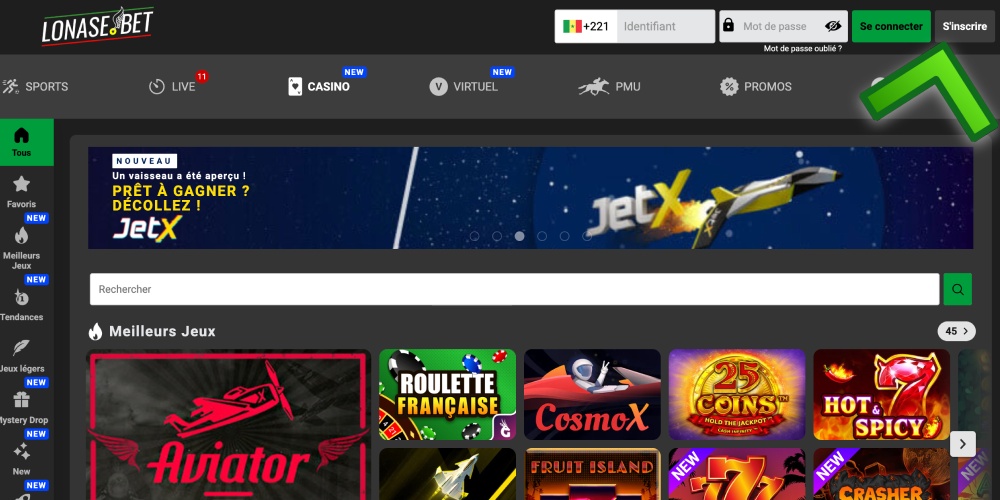Viewport: 1000px width, 500px height.
Task: Click the green search magnifier button
Action: pyautogui.click(x=957, y=289)
